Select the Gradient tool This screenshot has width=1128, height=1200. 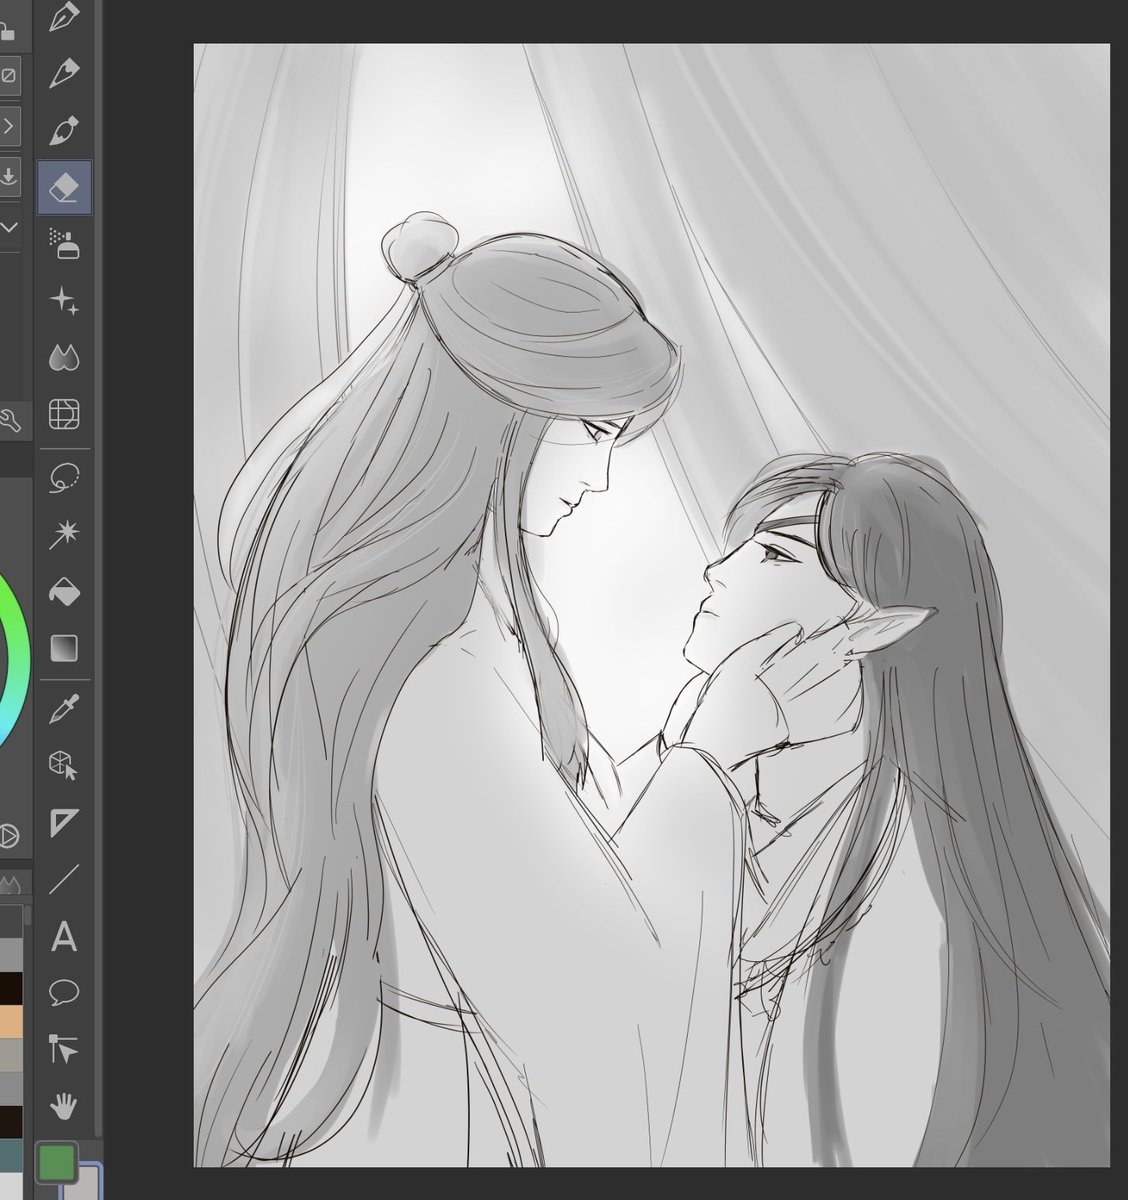[64, 648]
